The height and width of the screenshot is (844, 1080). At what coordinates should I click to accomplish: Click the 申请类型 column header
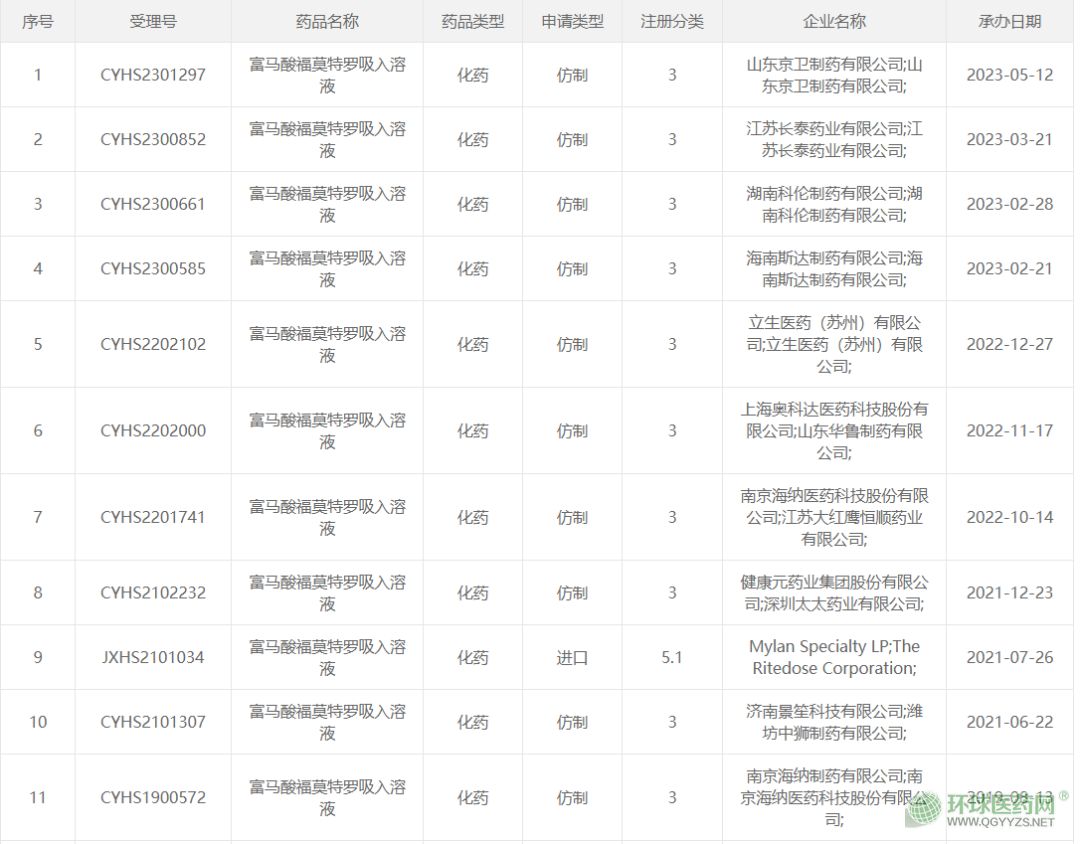[x=572, y=21]
